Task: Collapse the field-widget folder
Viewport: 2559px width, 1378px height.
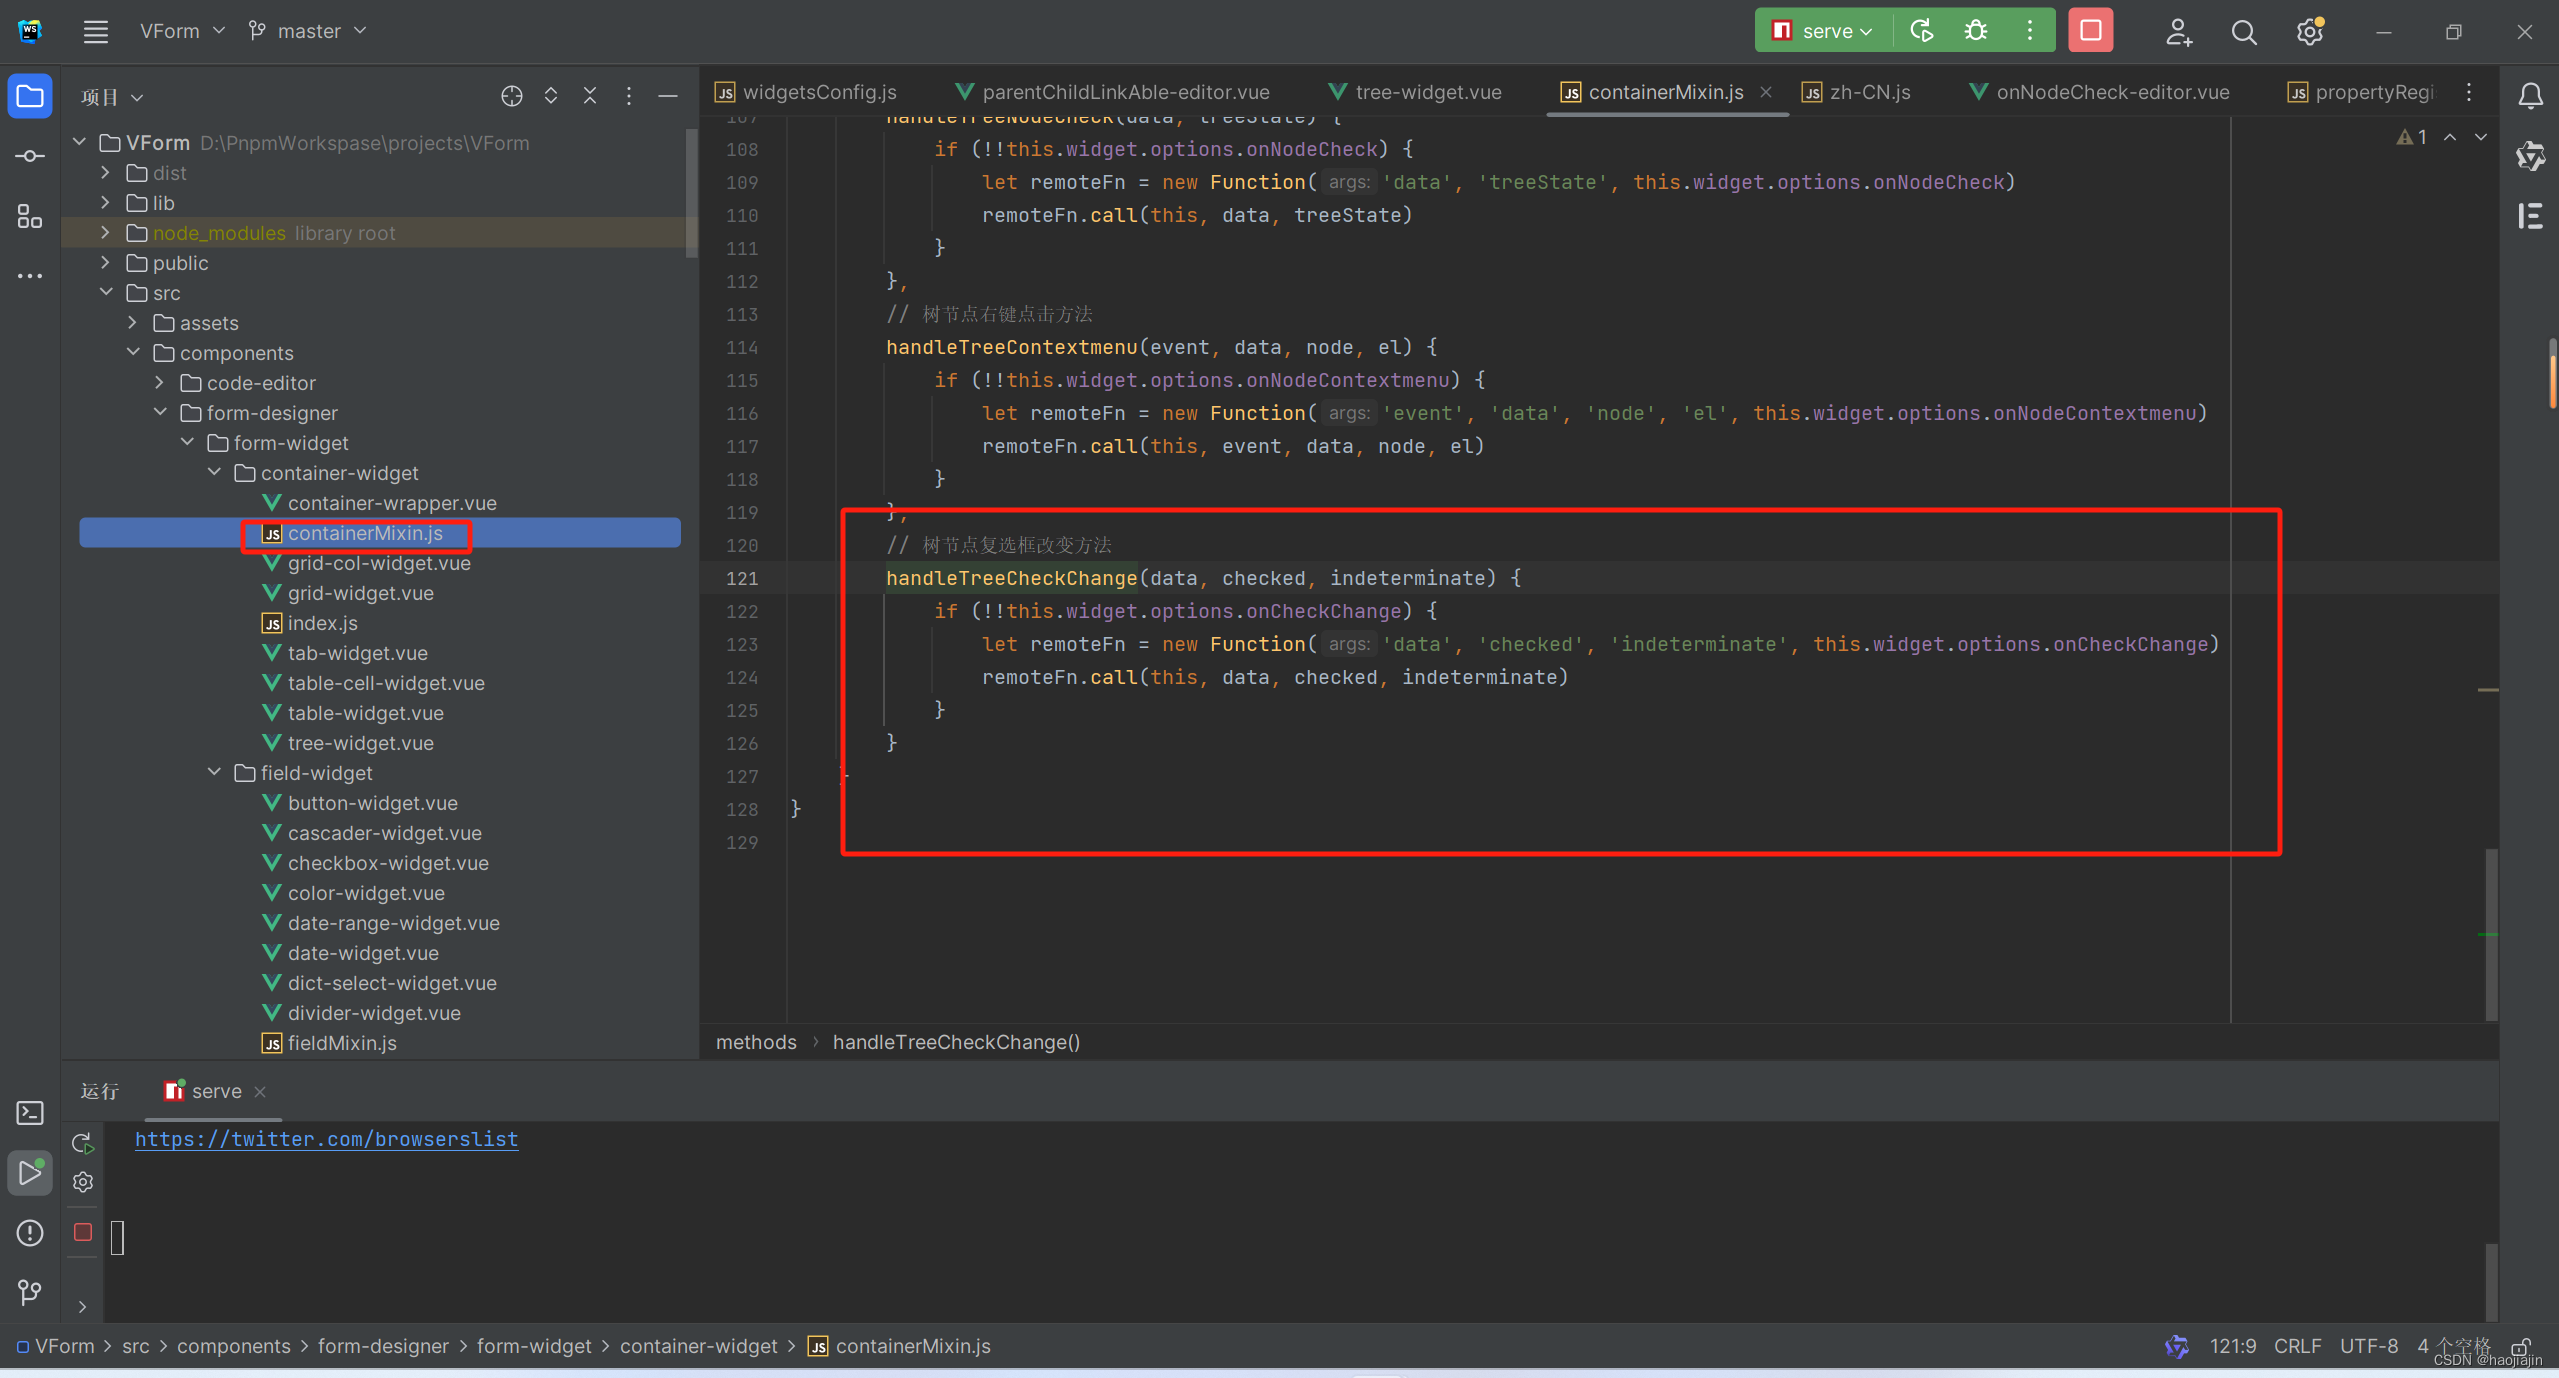Action: pyautogui.click(x=214, y=773)
